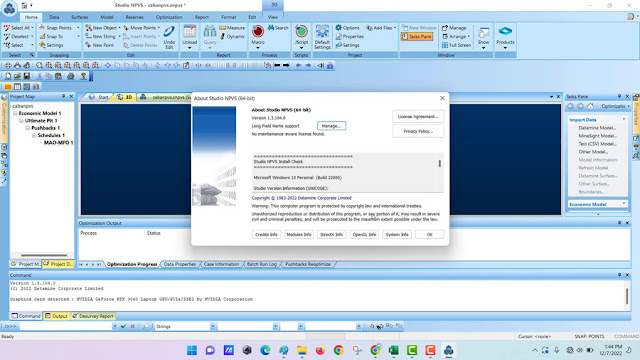640x360 pixels.
Task: Click the help question mark toolbar icon
Action: click(x=83, y=76)
